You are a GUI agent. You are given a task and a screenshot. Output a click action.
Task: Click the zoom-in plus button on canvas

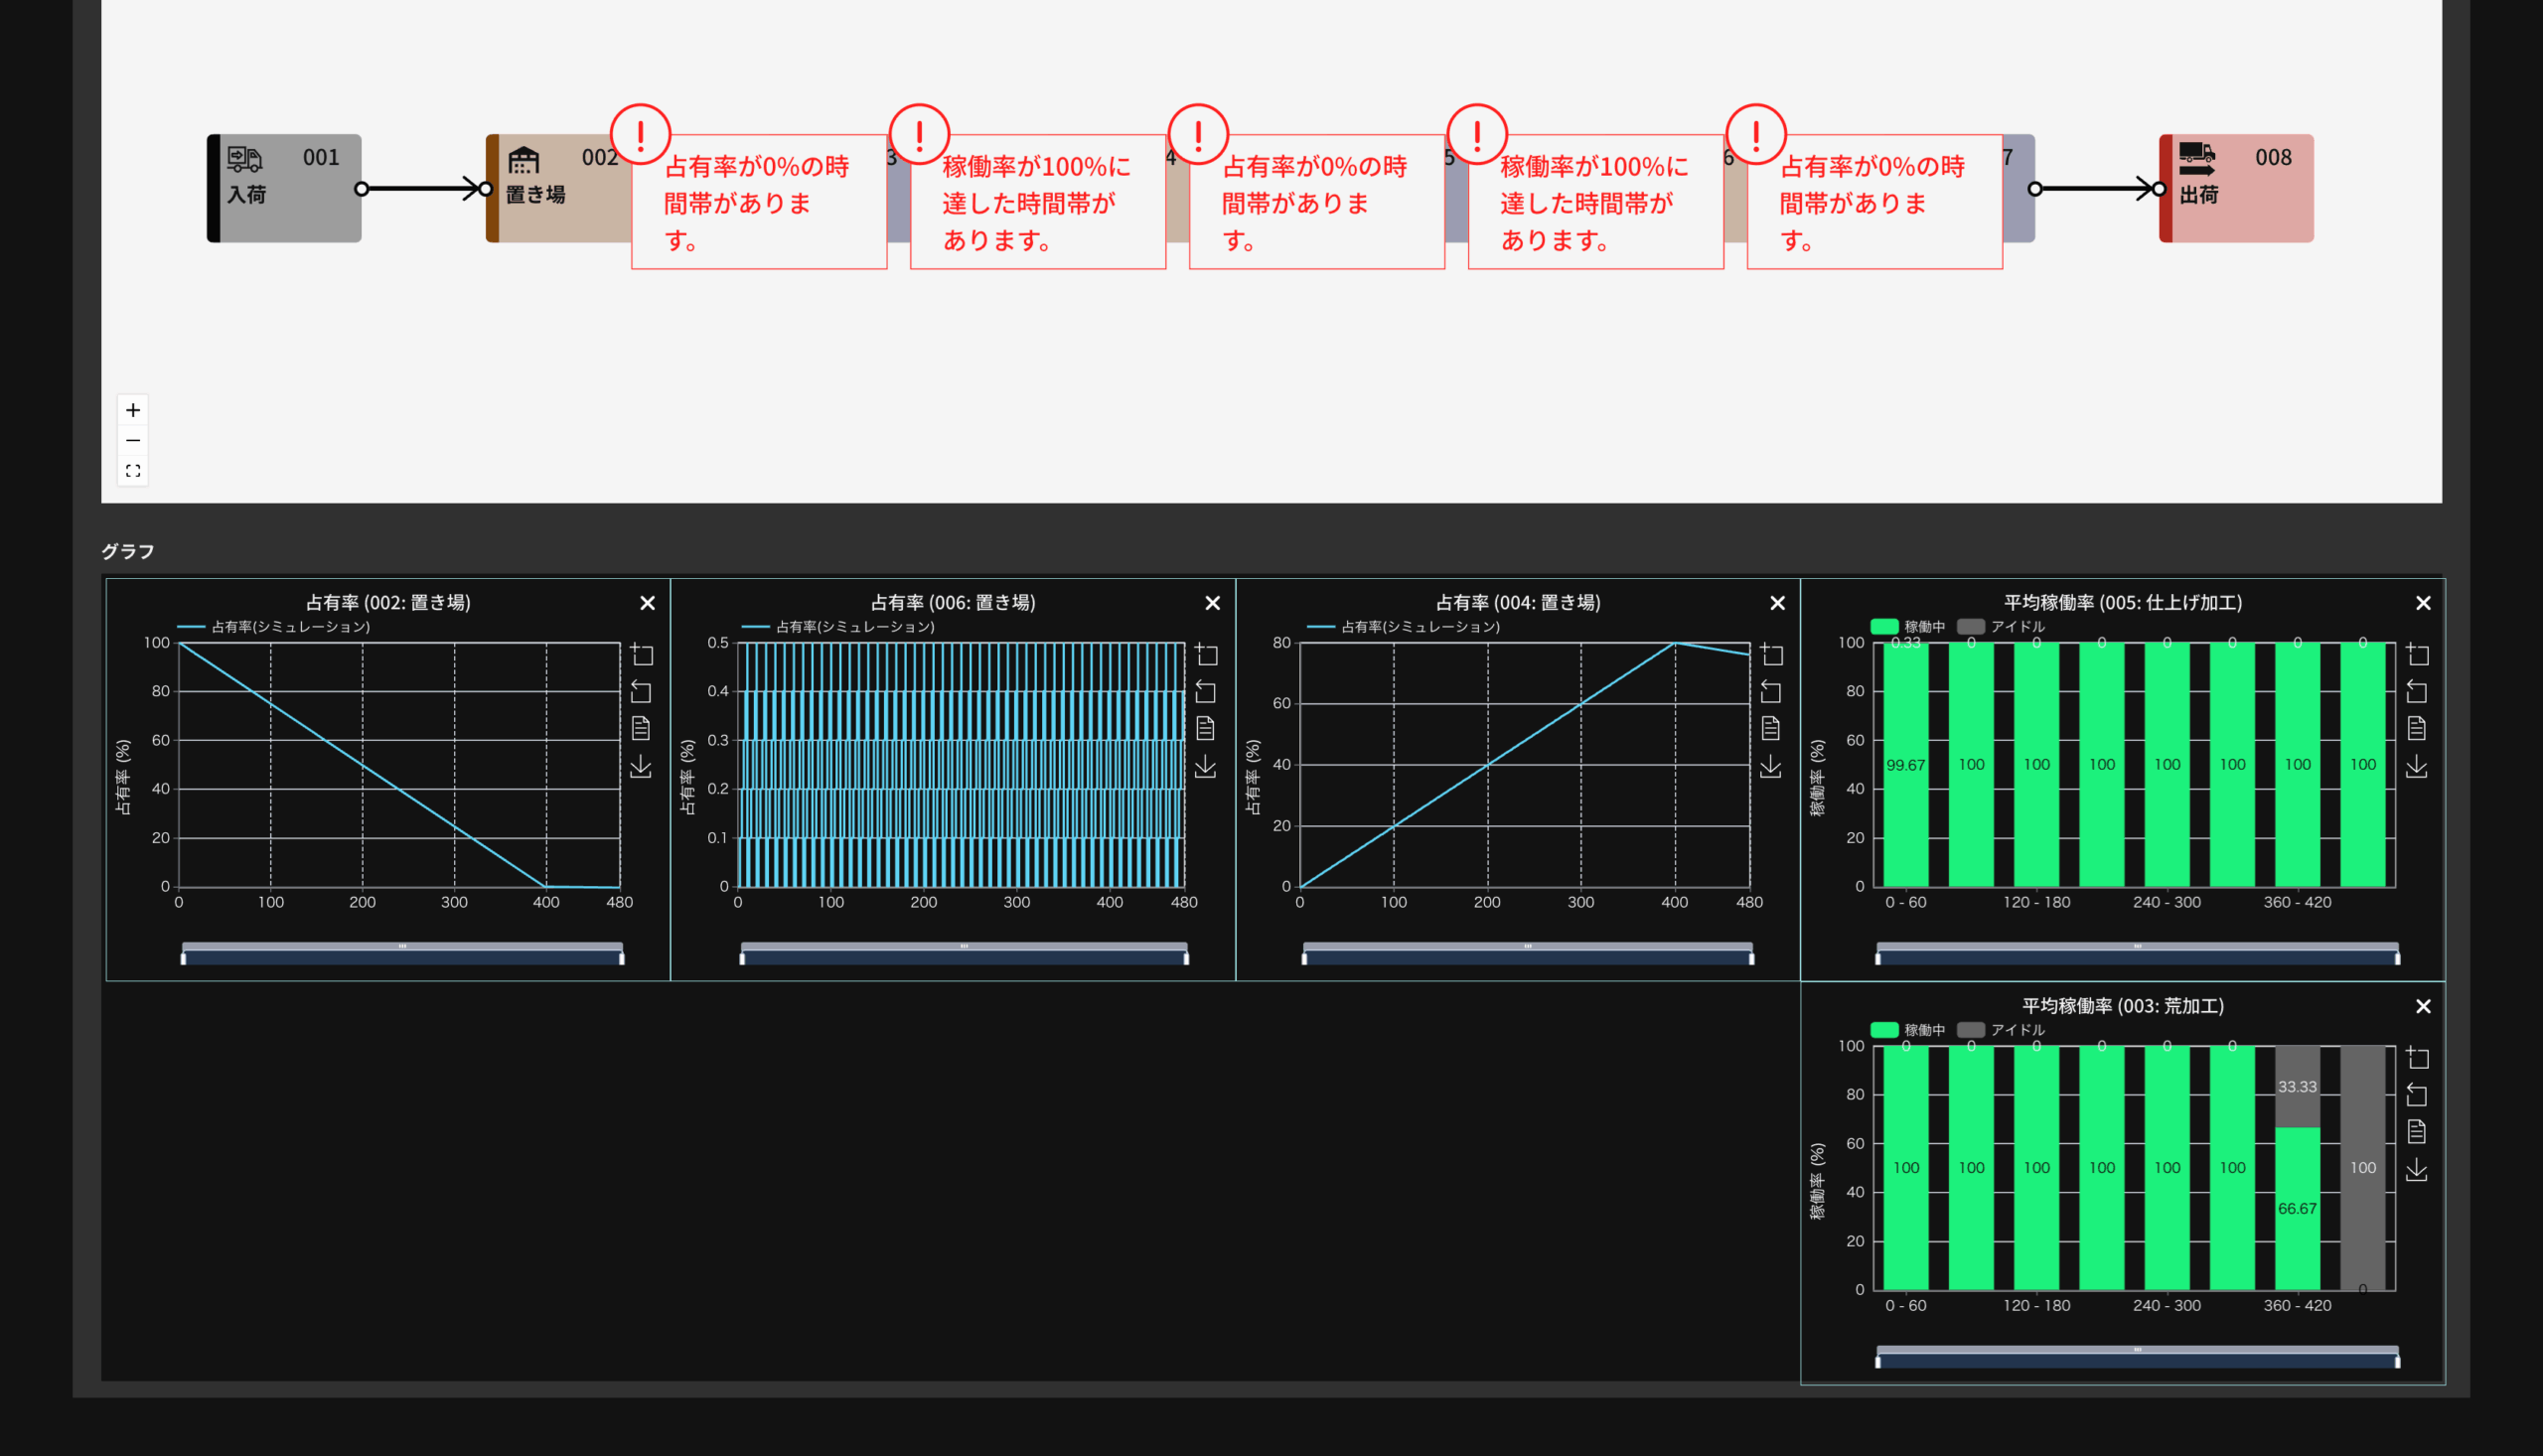(x=133, y=410)
